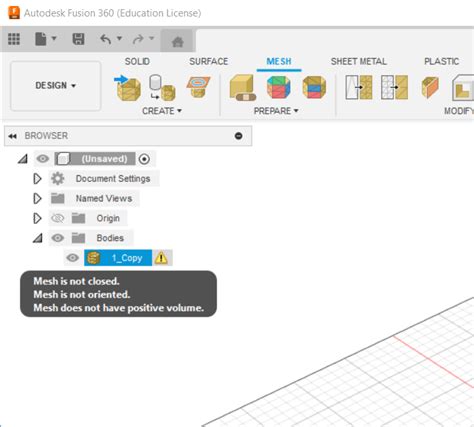Click the Shell mesh tool icon

(x=463, y=87)
